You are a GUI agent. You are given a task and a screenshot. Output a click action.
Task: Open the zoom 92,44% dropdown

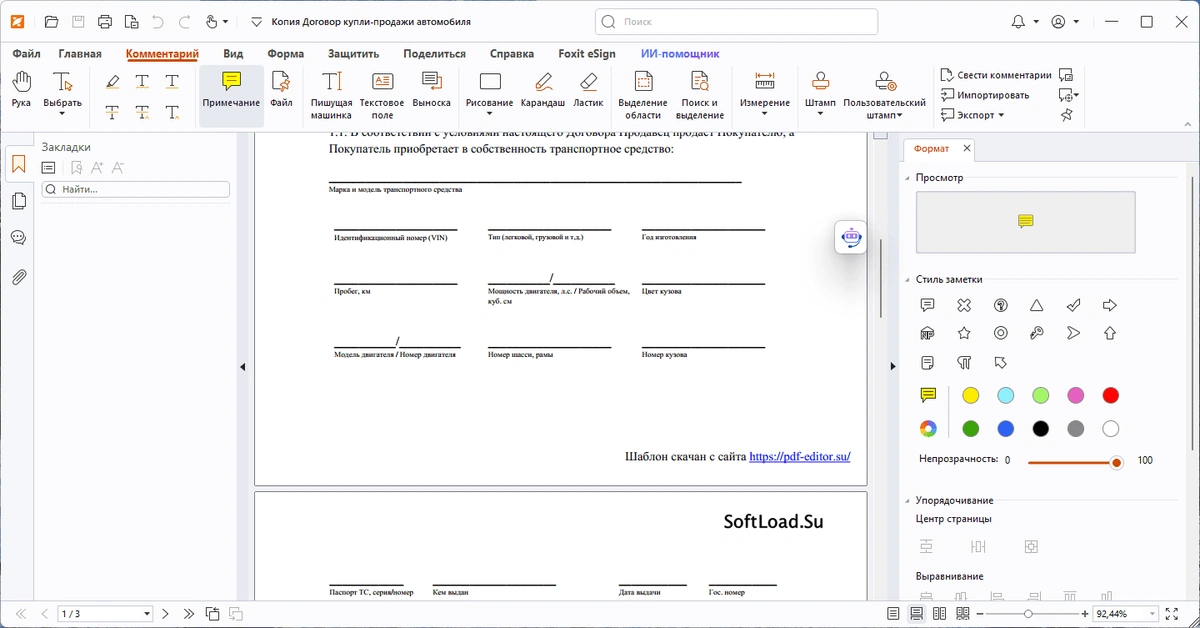(x=1152, y=613)
